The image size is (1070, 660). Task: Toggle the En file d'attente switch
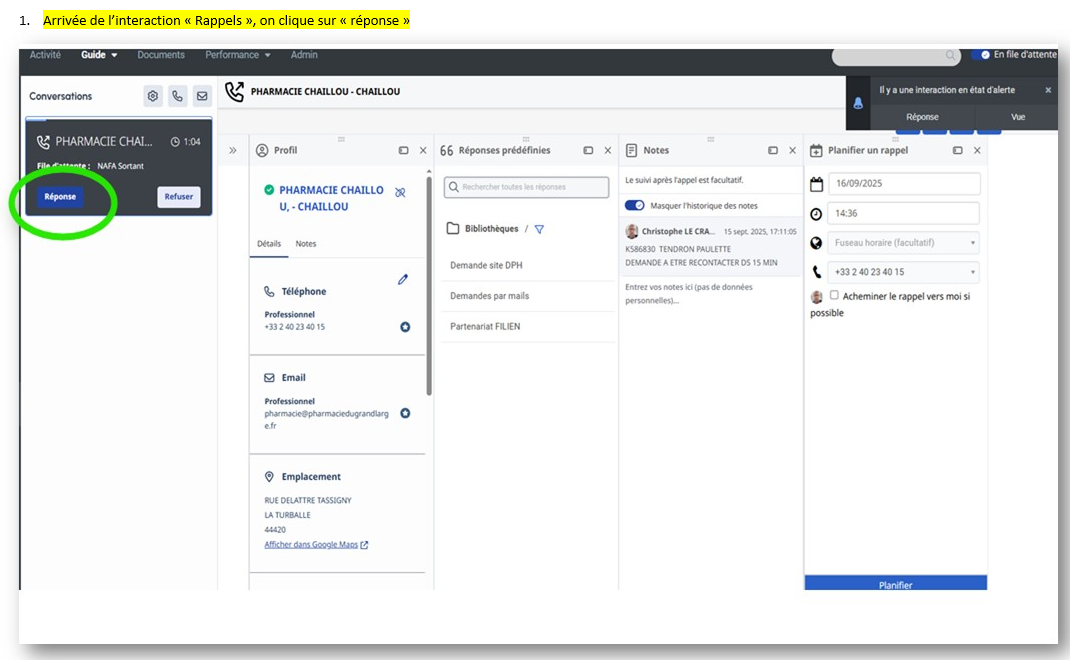(x=981, y=55)
